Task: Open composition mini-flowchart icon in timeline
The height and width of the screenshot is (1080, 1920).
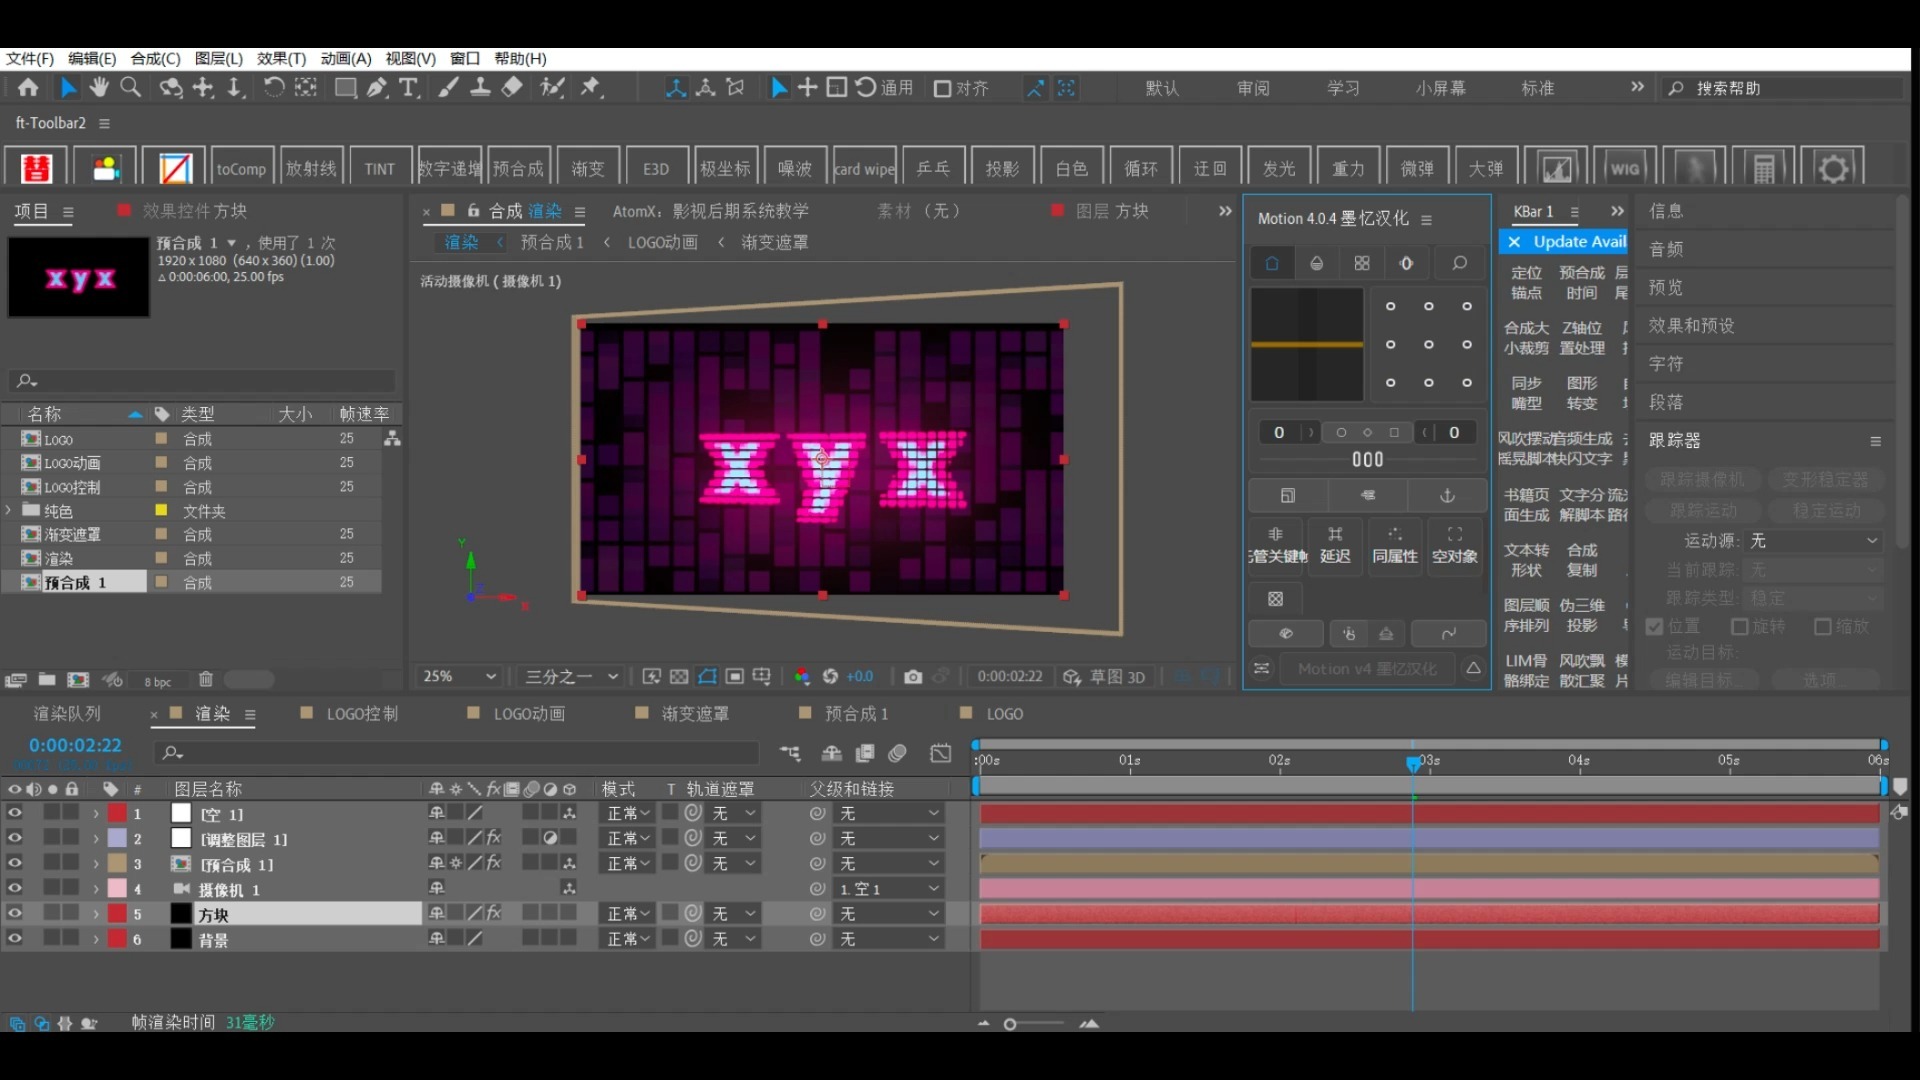Action: tap(790, 753)
